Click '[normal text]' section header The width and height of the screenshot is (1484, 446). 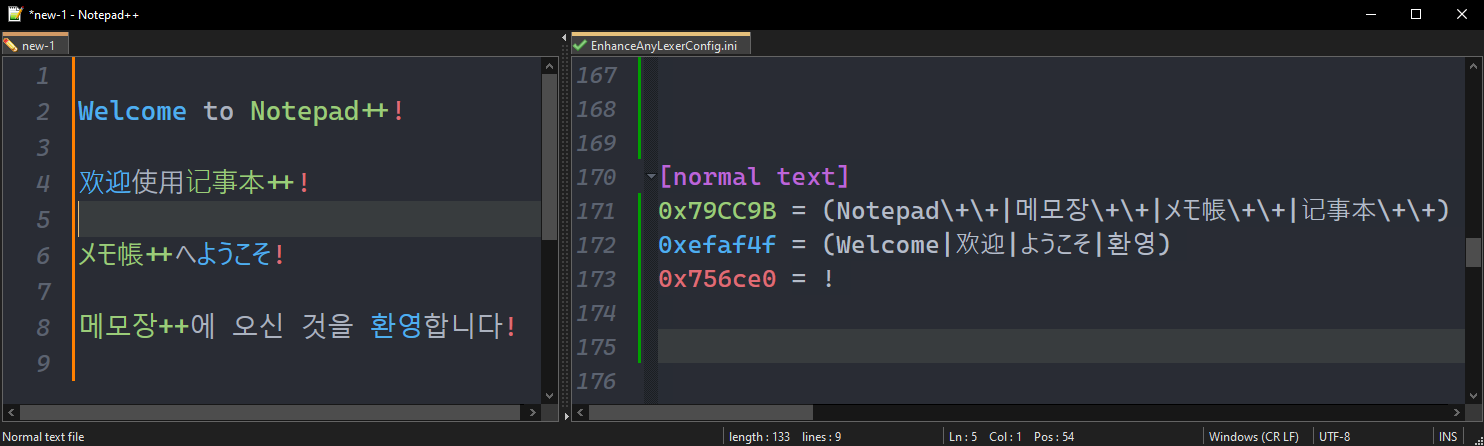[754, 177]
